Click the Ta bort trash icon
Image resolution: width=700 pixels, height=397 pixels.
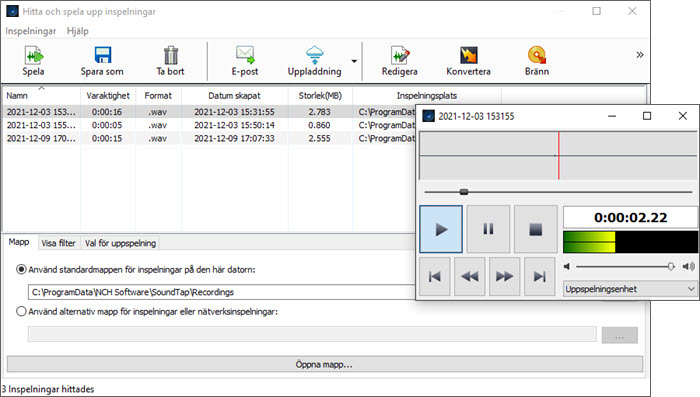click(171, 55)
